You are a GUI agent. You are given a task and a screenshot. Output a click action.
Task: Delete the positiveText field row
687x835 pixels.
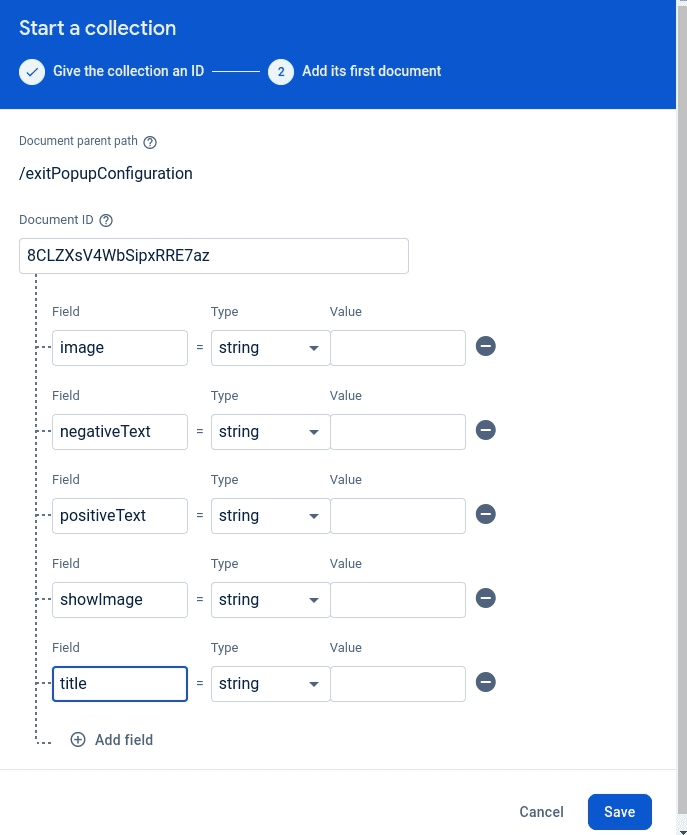(x=486, y=515)
